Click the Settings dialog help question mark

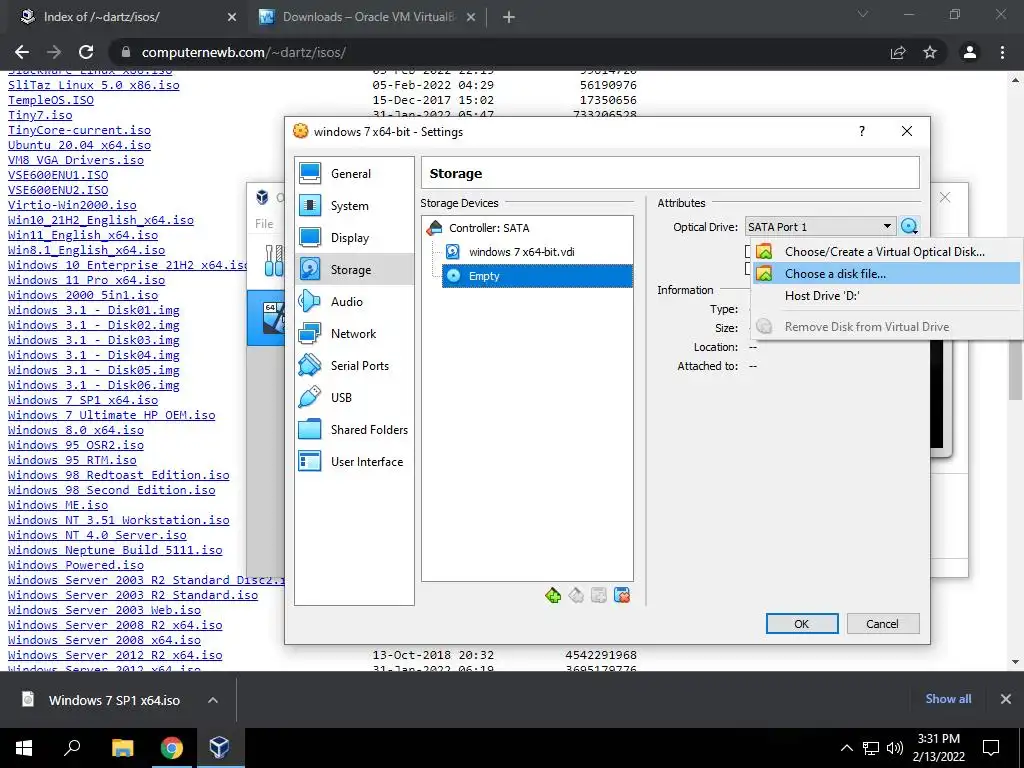point(862,131)
